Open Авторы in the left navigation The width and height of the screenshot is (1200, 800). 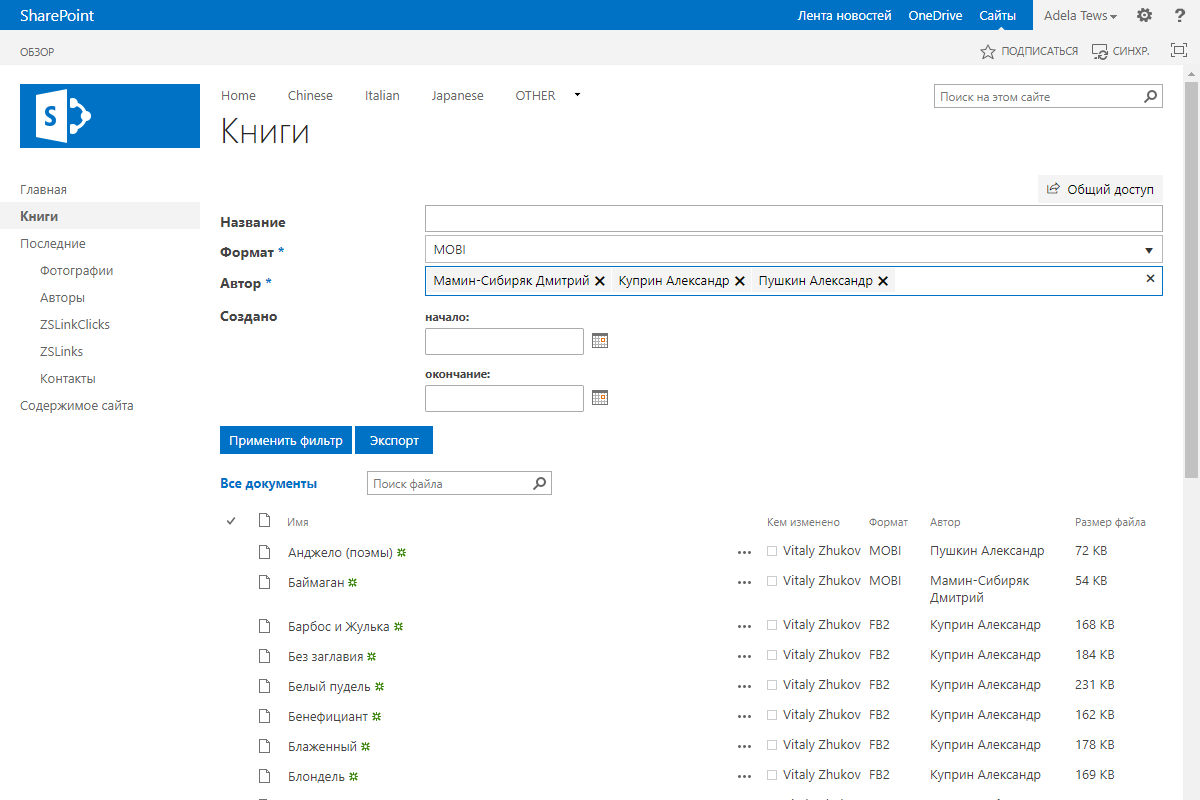pos(62,298)
